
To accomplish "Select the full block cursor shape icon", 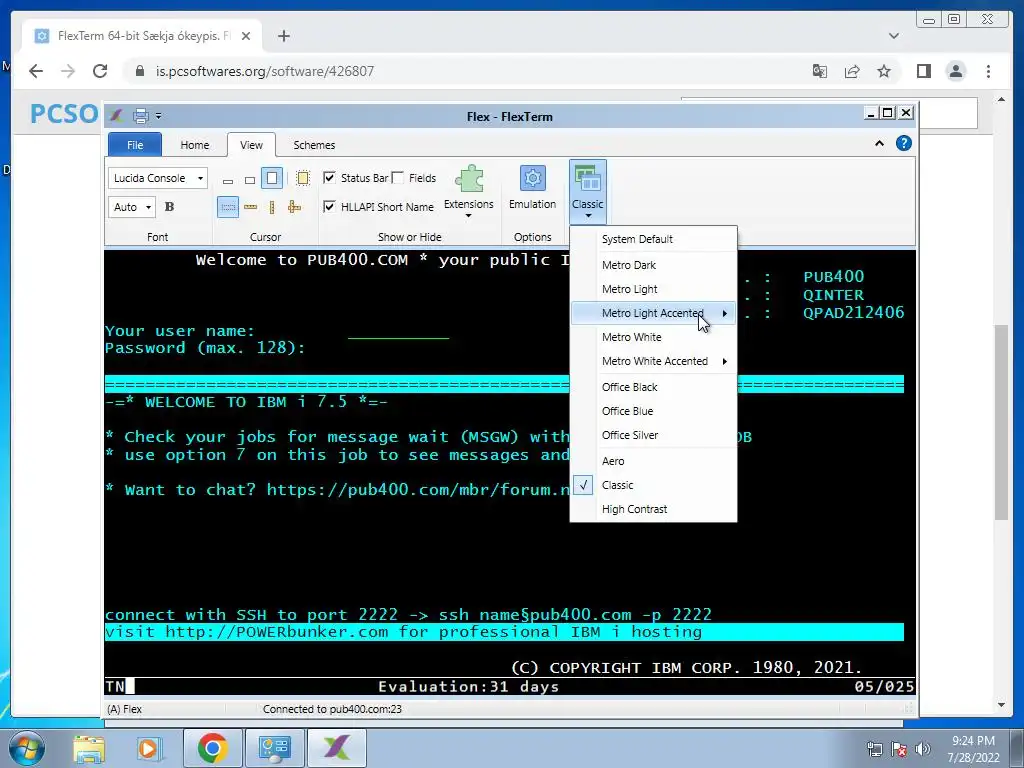I will point(272,178).
